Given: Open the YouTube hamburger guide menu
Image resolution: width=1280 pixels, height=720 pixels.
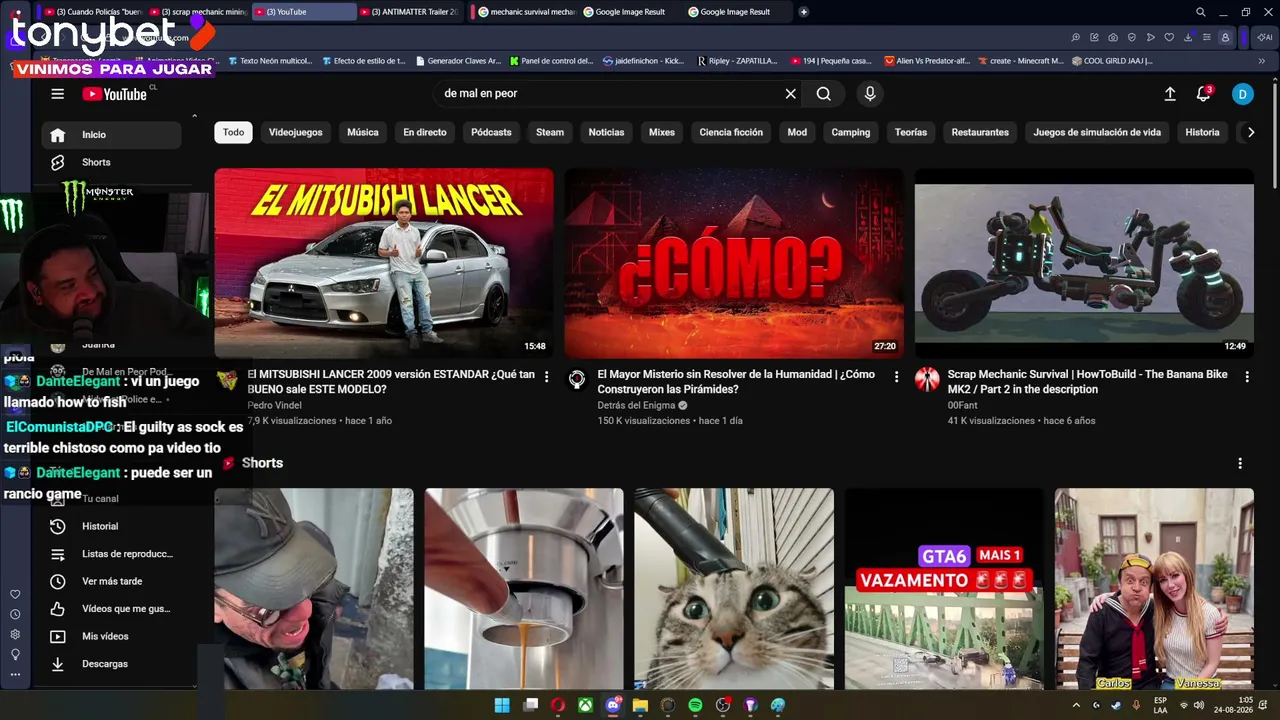Looking at the screenshot, I should 57,94.
